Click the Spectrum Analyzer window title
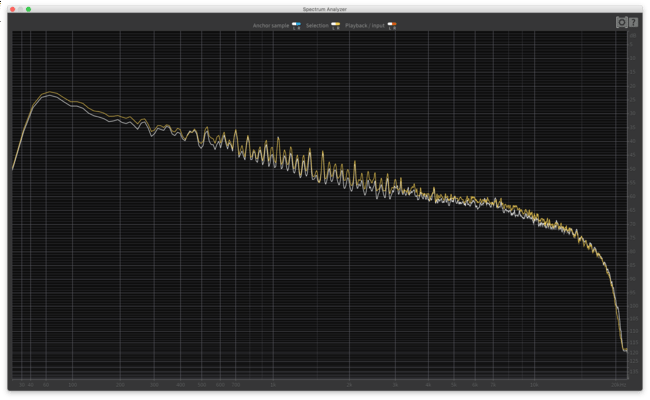The image size is (650, 400). click(324, 8)
